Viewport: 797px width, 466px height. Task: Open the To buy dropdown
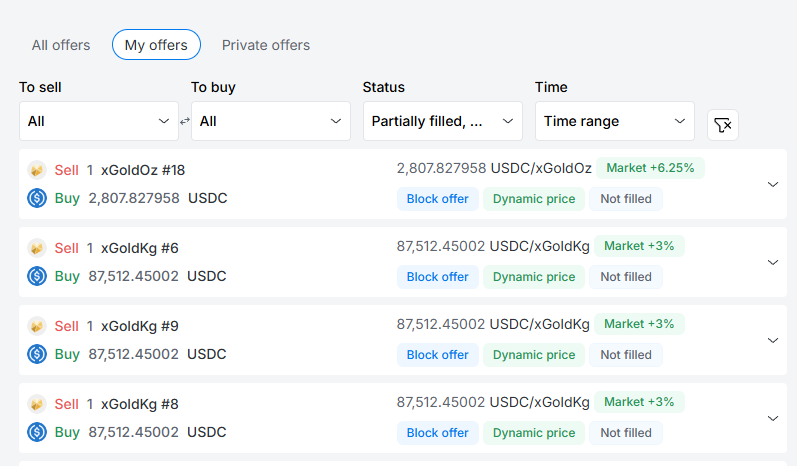pyautogui.click(x=270, y=121)
